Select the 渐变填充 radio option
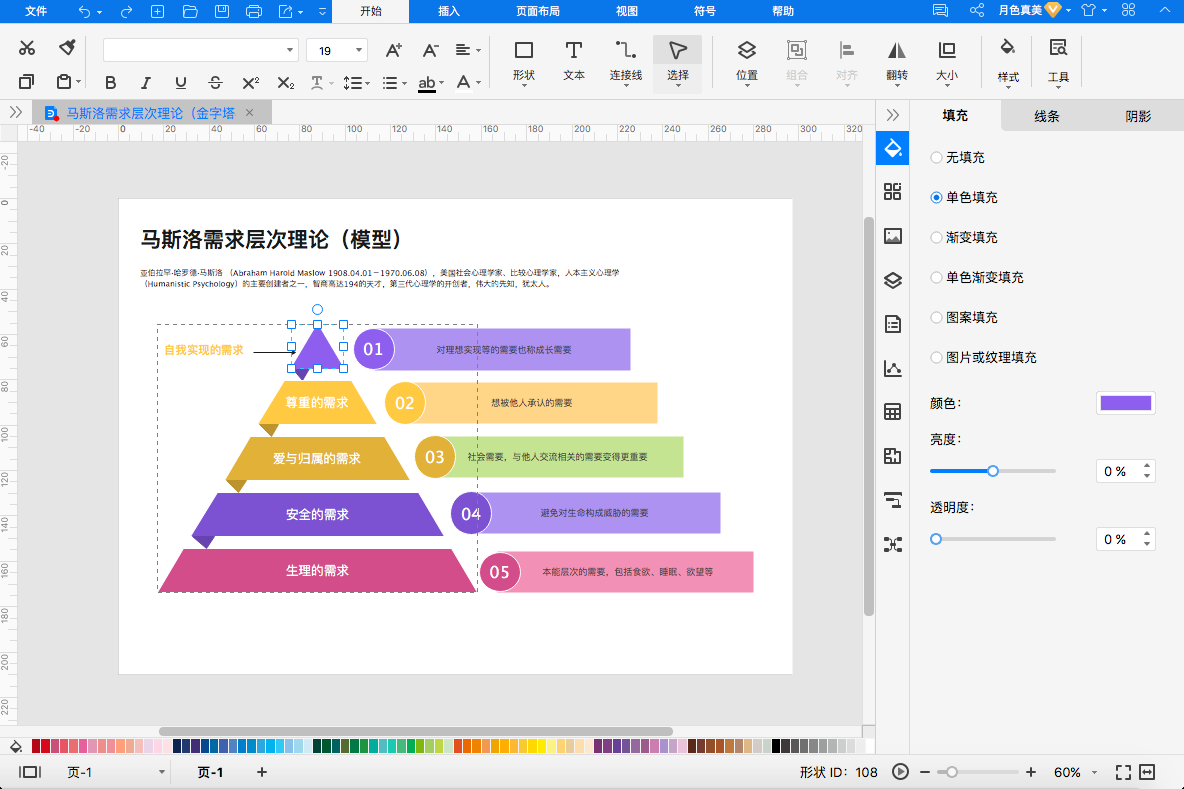 (x=936, y=238)
